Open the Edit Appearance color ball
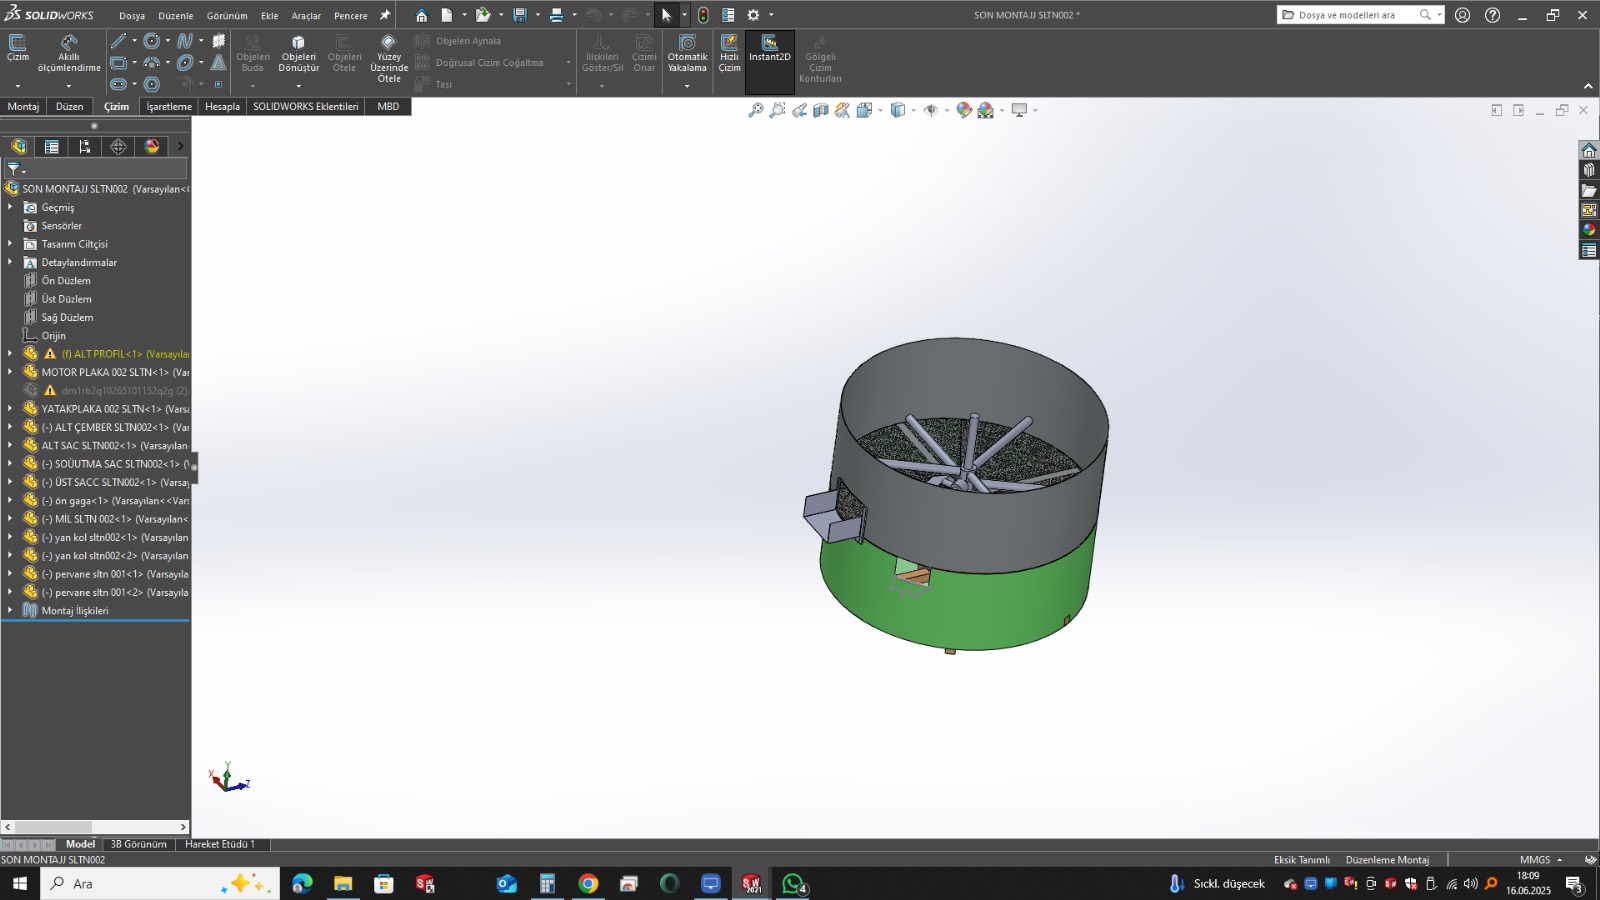The width and height of the screenshot is (1600, 900). (964, 110)
